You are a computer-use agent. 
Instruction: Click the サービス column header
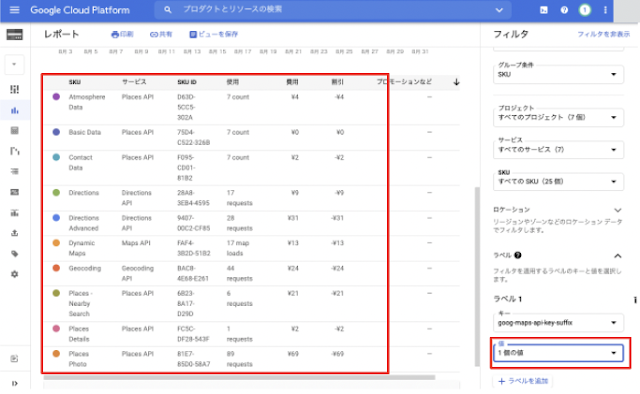click(134, 82)
